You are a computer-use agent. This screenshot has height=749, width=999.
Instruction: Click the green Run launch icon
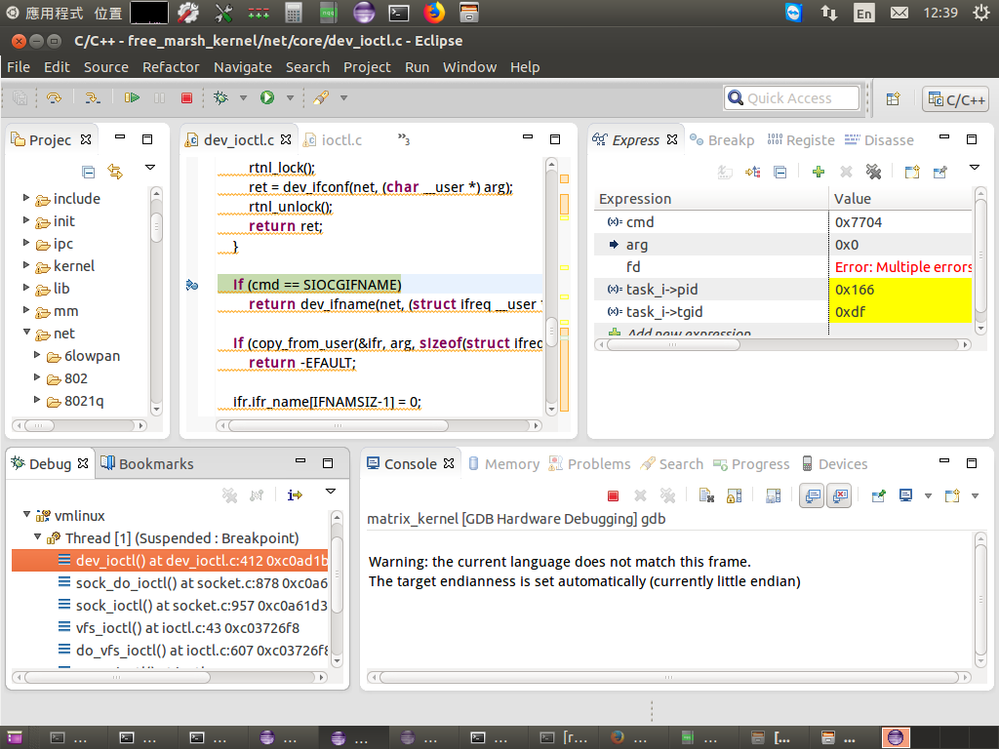point(267,97)
